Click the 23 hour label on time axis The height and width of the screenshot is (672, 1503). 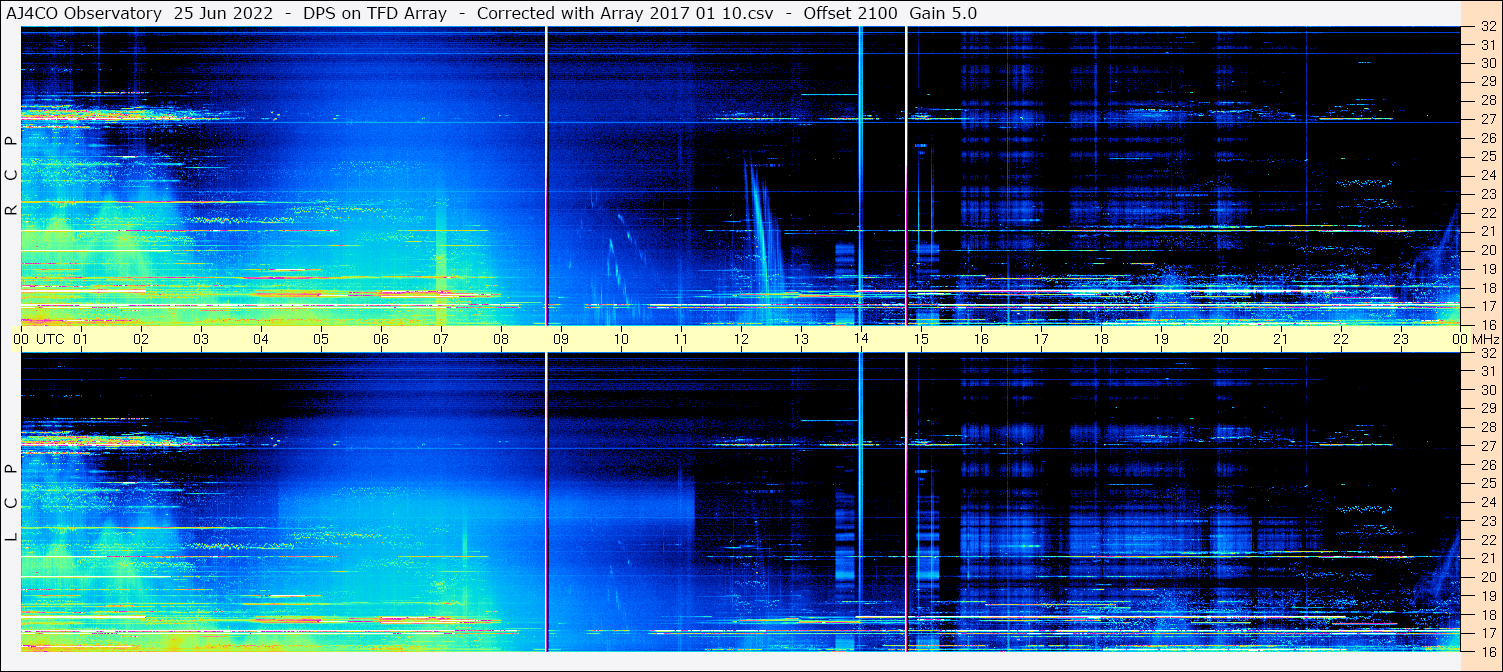coord(1401,339)
